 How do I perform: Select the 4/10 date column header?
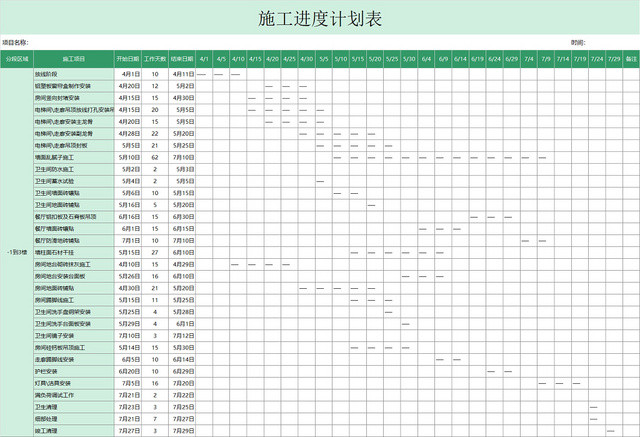coord(238,59)
